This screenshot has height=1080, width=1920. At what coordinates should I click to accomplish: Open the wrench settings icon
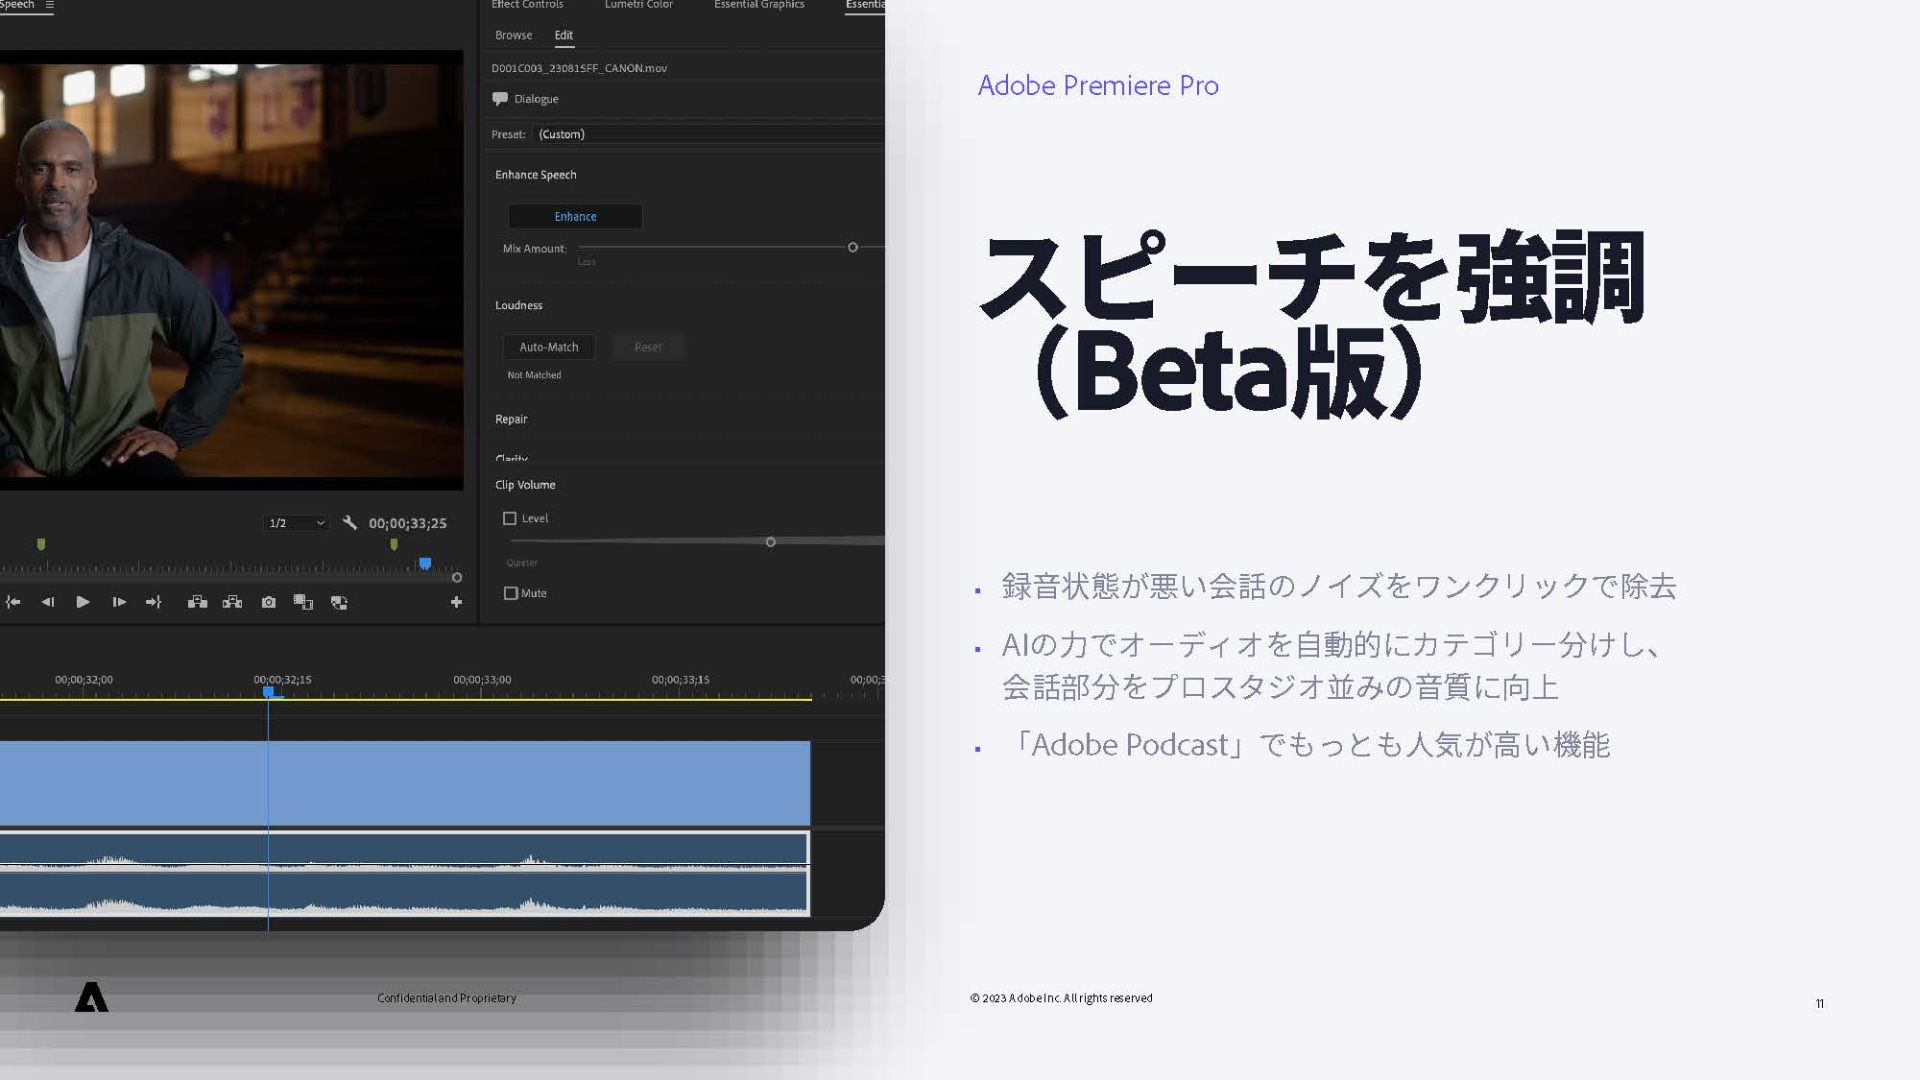coord(349,523)
